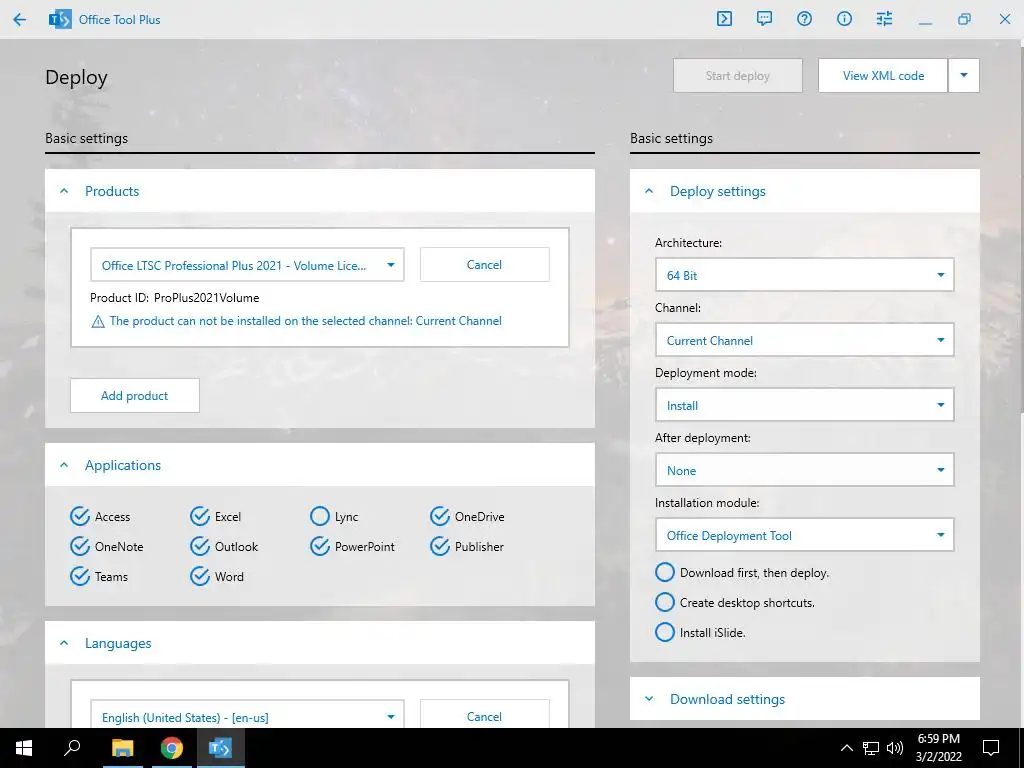The image size is (1024, 768).
Task: Uncheck the Outlook application
Action: 200,547
